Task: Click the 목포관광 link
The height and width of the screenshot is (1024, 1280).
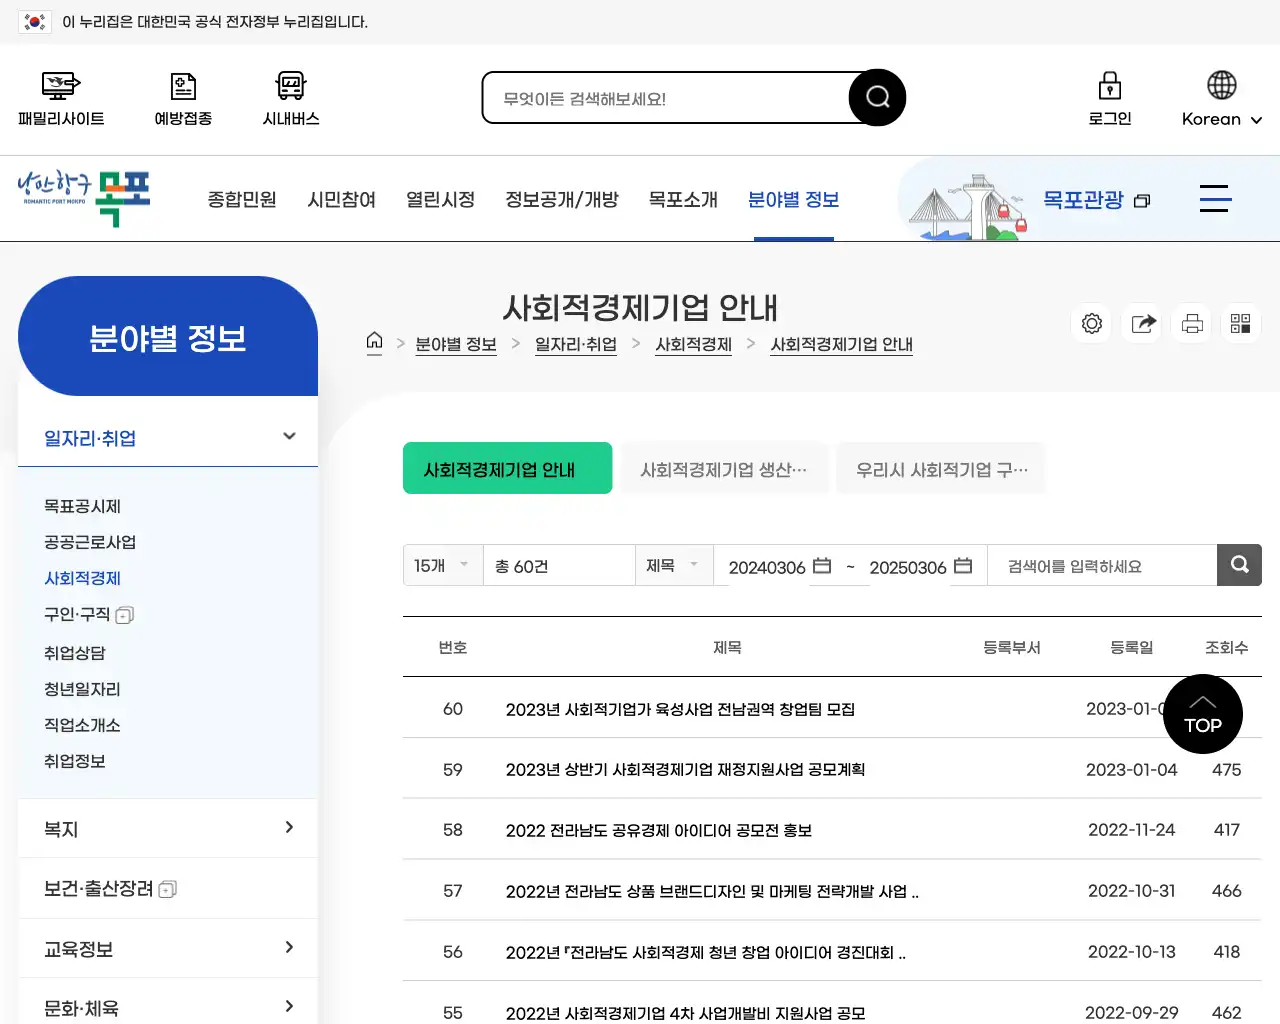Action: pyautogui.click(x=1085, y=199)
